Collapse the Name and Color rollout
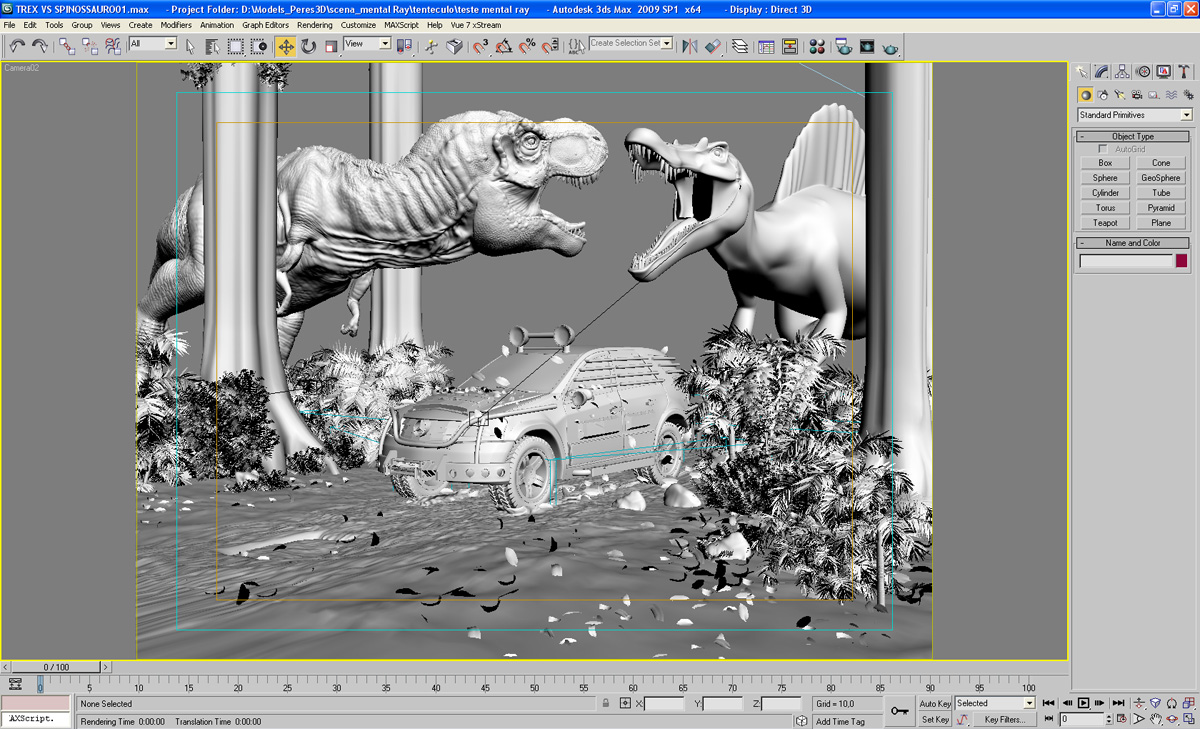Image resolution: width=1200 pixels, height=729 pixels. [x=1133, y=243]
